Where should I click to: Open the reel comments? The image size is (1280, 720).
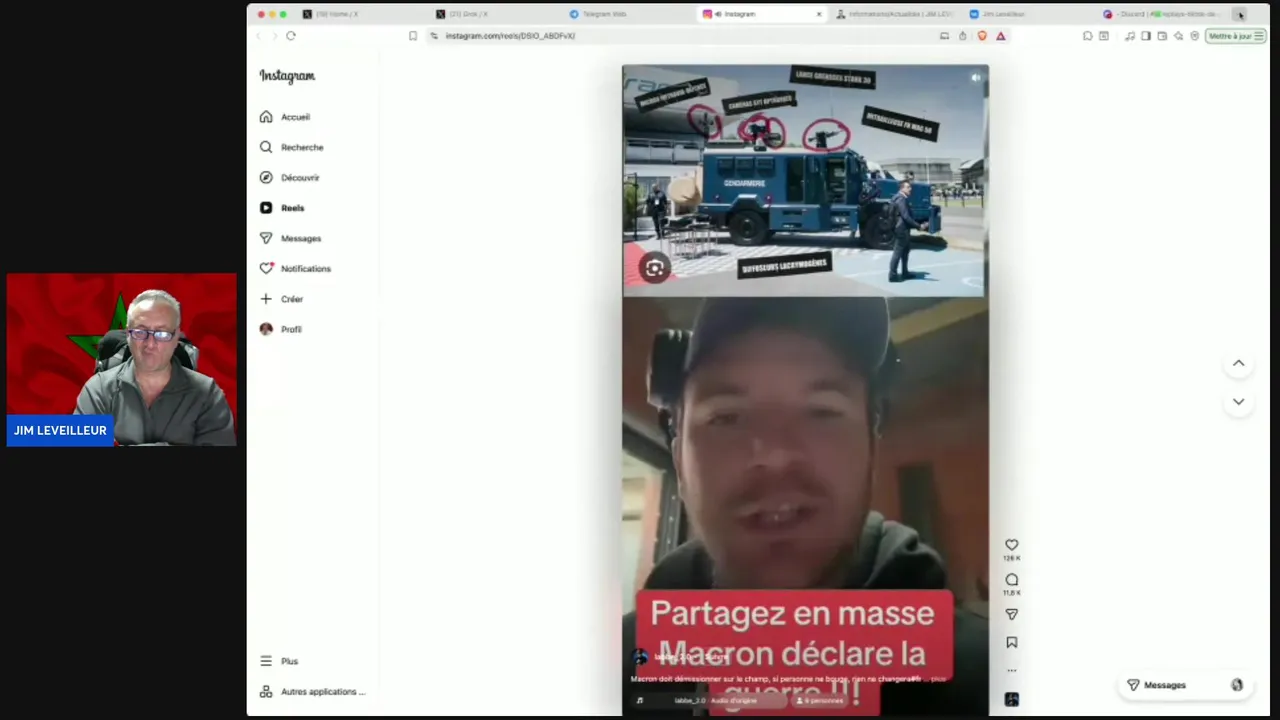coord(1011,580)
